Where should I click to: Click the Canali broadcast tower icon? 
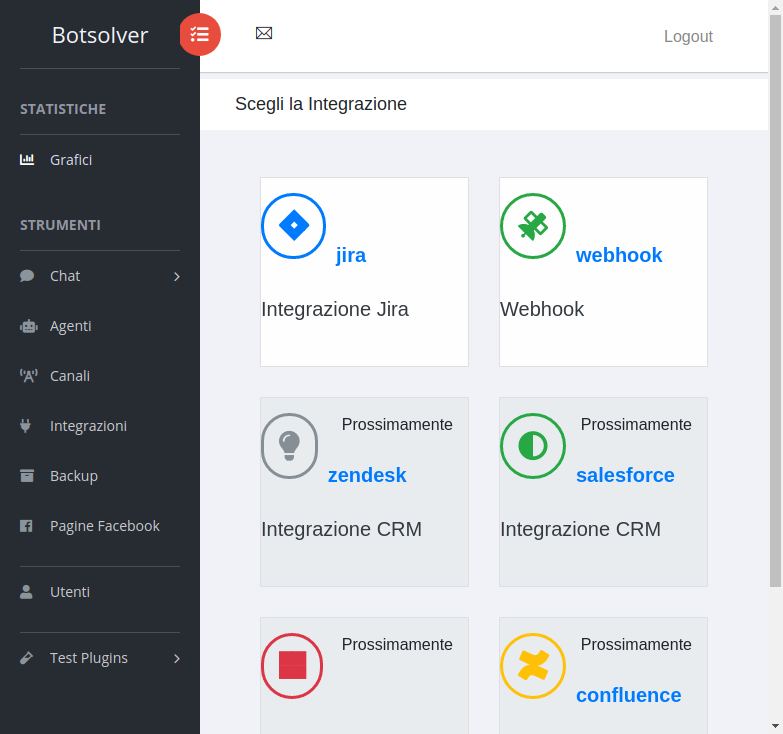pyautogui.click(x=28, y=376)
